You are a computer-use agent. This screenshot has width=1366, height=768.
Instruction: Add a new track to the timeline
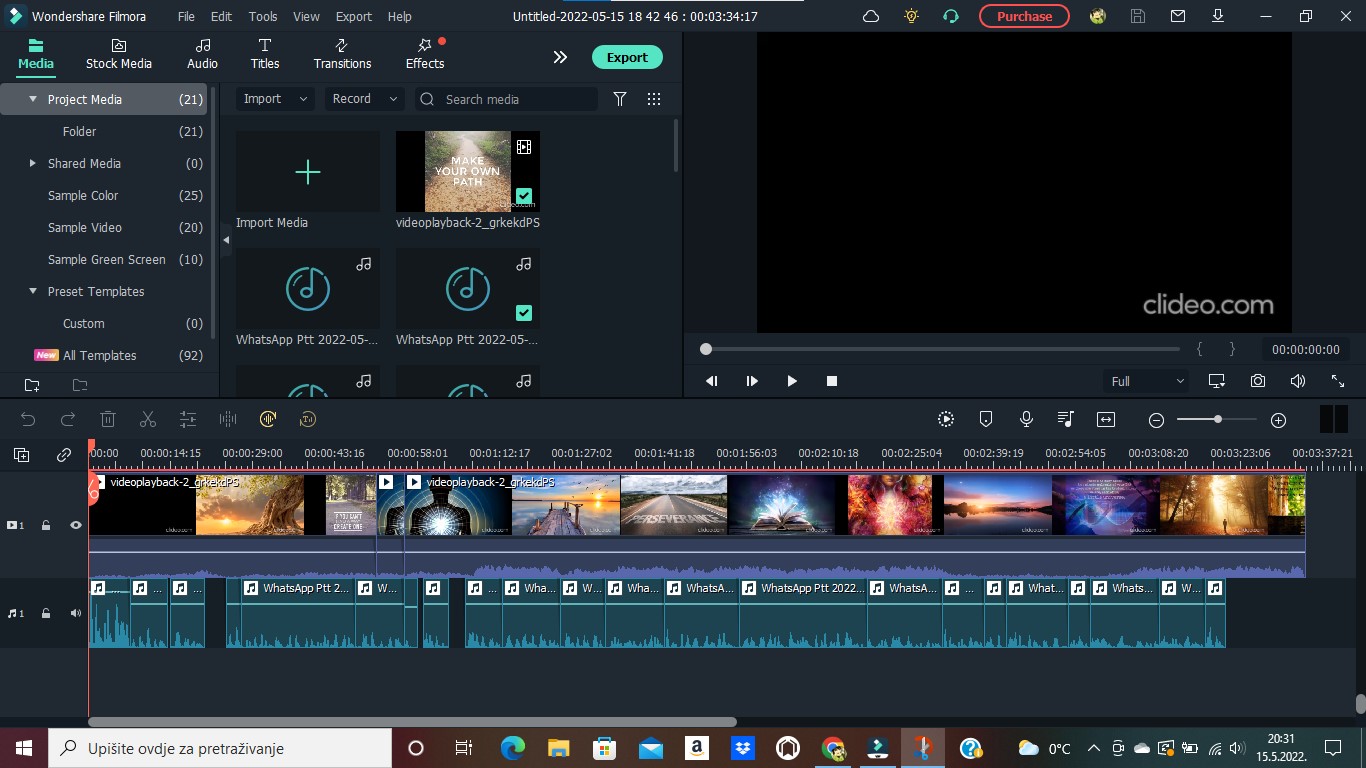[22, 455]
